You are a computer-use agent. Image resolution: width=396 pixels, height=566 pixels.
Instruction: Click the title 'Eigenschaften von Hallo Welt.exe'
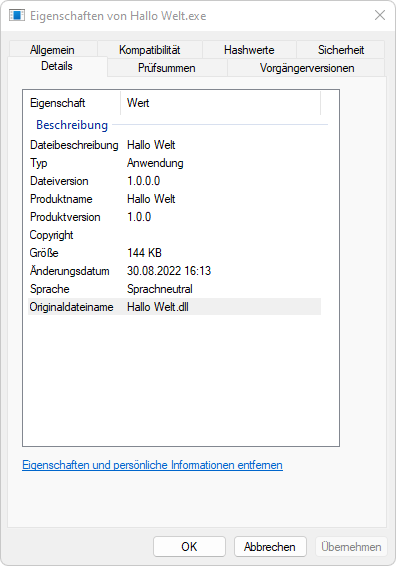point(118,16)
